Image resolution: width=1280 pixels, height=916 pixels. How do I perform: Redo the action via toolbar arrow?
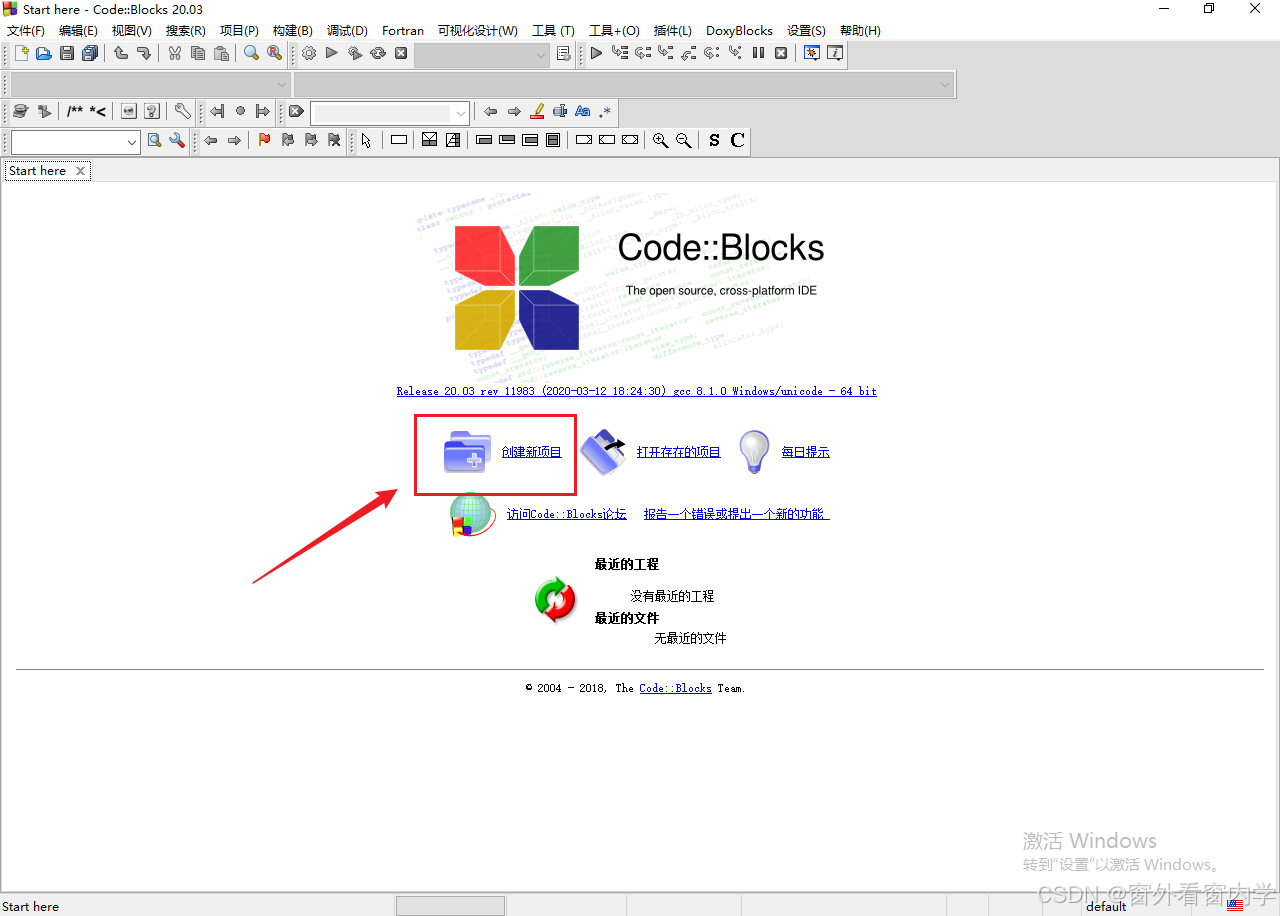point(144,54)
